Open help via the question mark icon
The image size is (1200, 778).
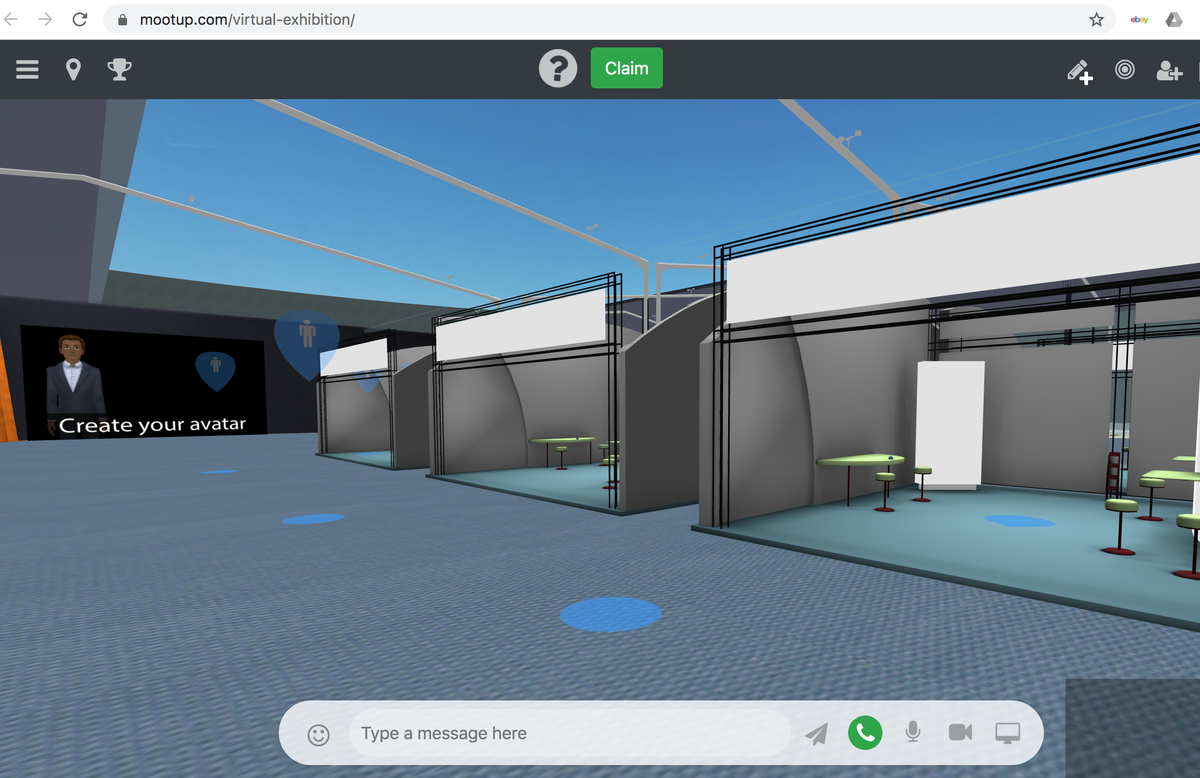tap(558, 69)
